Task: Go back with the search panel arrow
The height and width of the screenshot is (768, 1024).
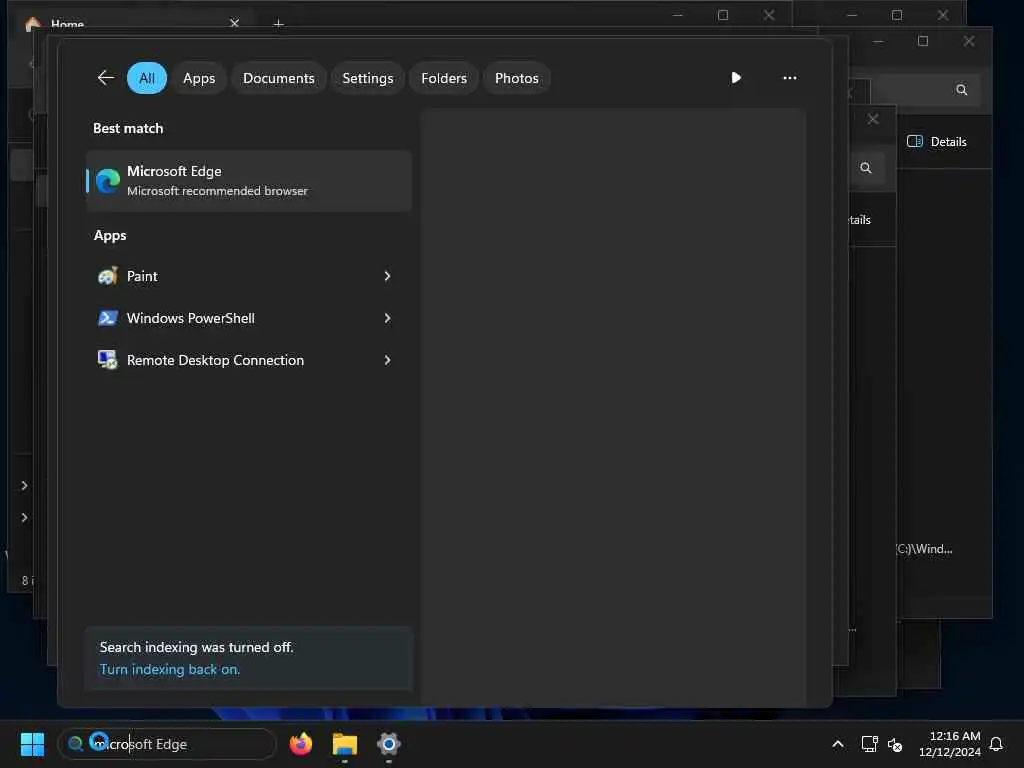Action: 106,78
